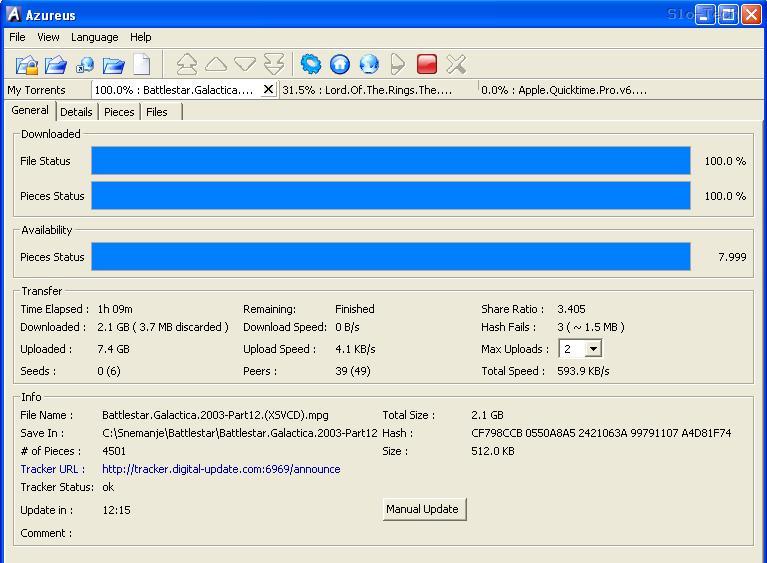Click the Tracker URL label

[53, 469]
